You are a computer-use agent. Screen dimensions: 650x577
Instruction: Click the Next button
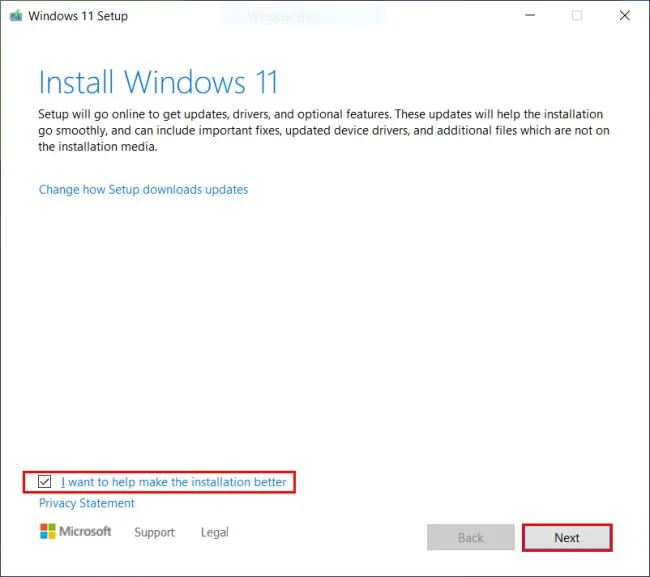567,538
